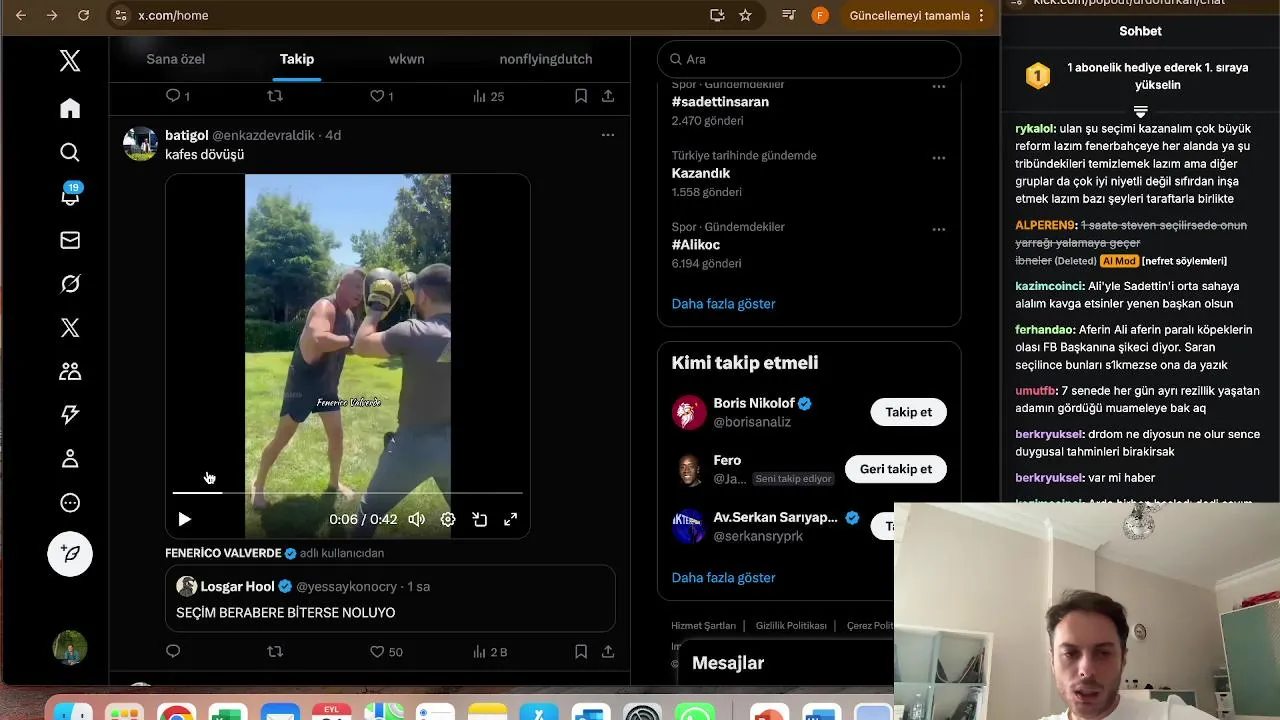The image size is (1280, 720).
Task: Bookmark the batigol post
Action: [x=581, y=651]
